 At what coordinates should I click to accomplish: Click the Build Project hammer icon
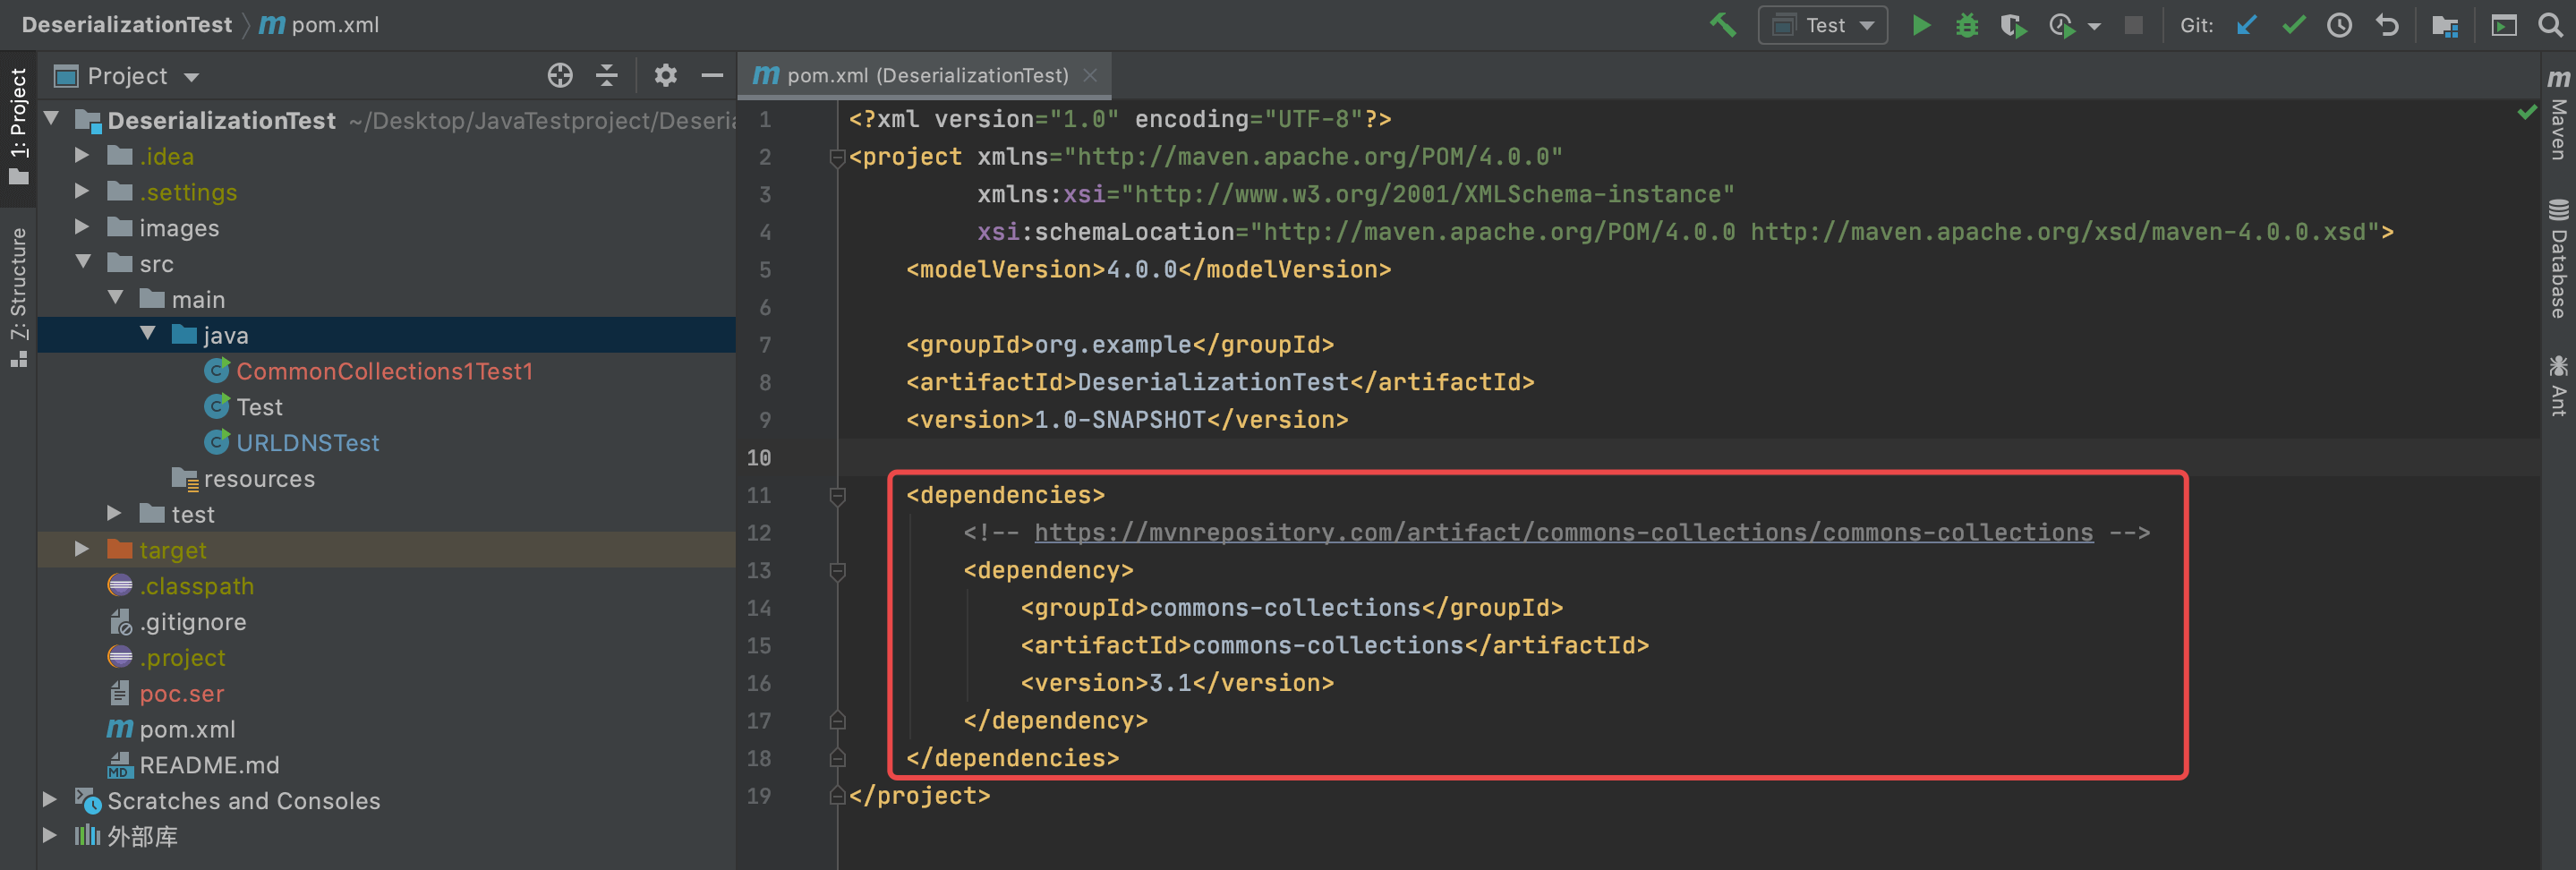1723,25
